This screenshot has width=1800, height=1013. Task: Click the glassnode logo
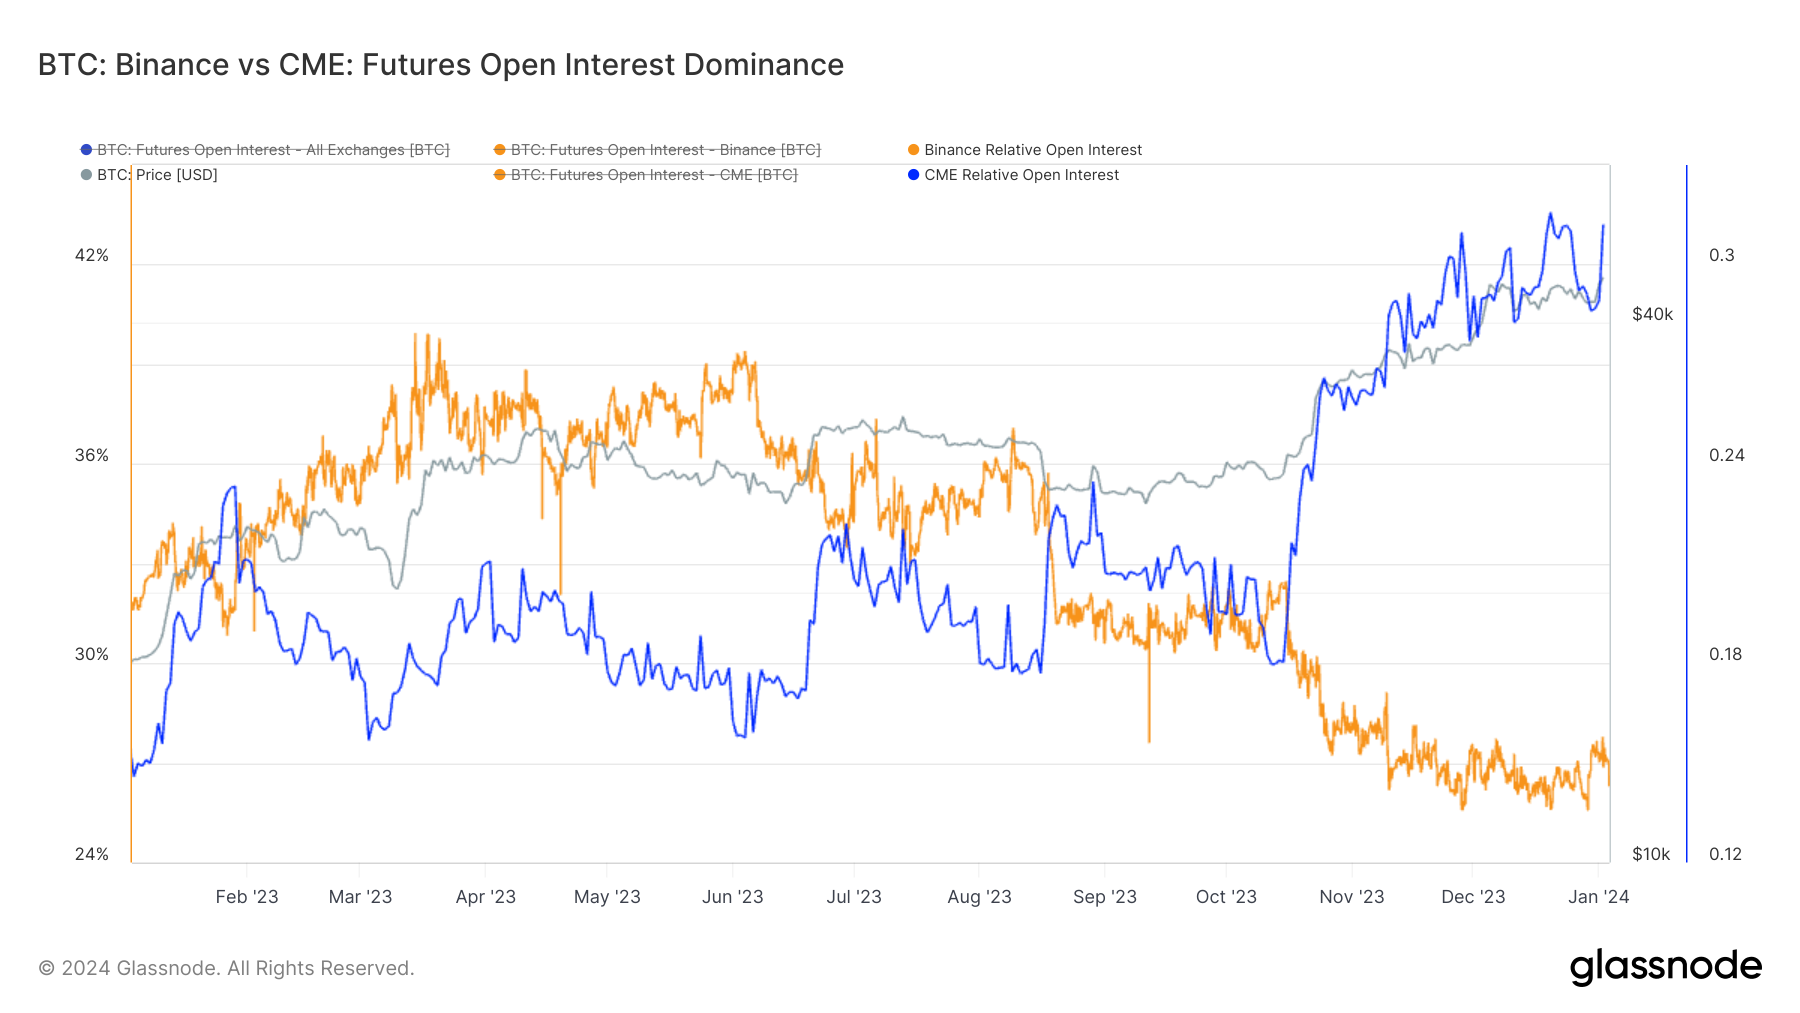pos(1665,966)
